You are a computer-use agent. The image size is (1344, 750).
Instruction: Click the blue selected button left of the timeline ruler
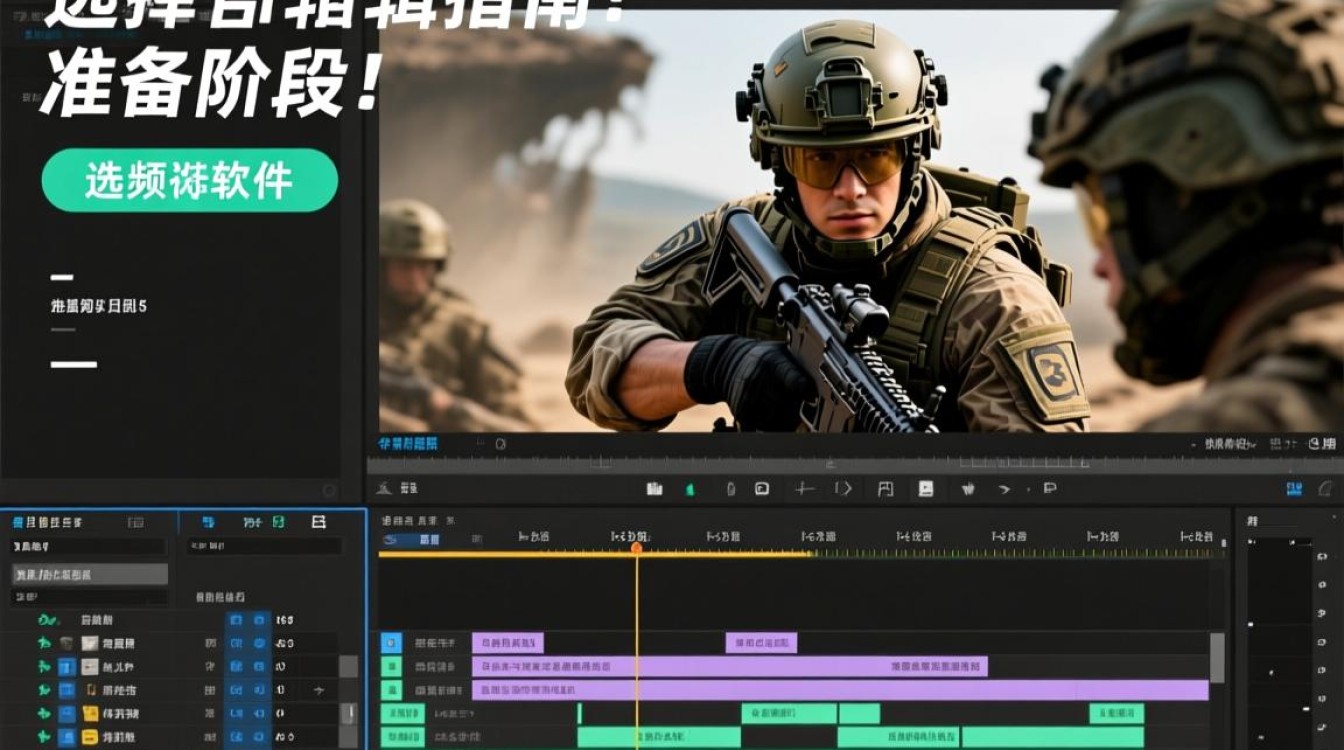click(x=412, y=539)
